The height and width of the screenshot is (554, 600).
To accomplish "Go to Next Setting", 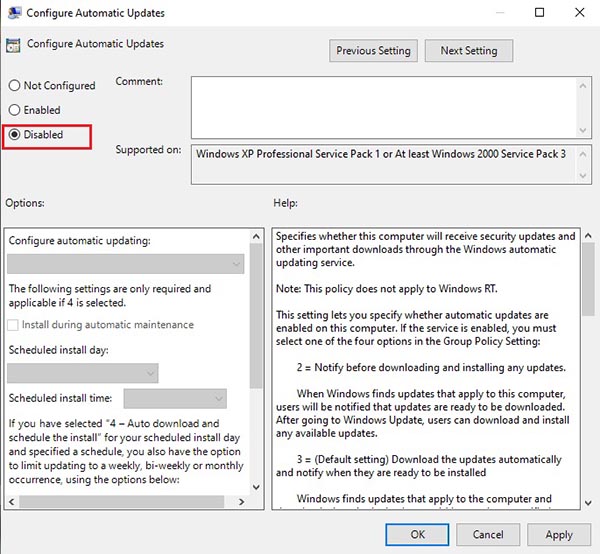I will (x=469, y=51).
